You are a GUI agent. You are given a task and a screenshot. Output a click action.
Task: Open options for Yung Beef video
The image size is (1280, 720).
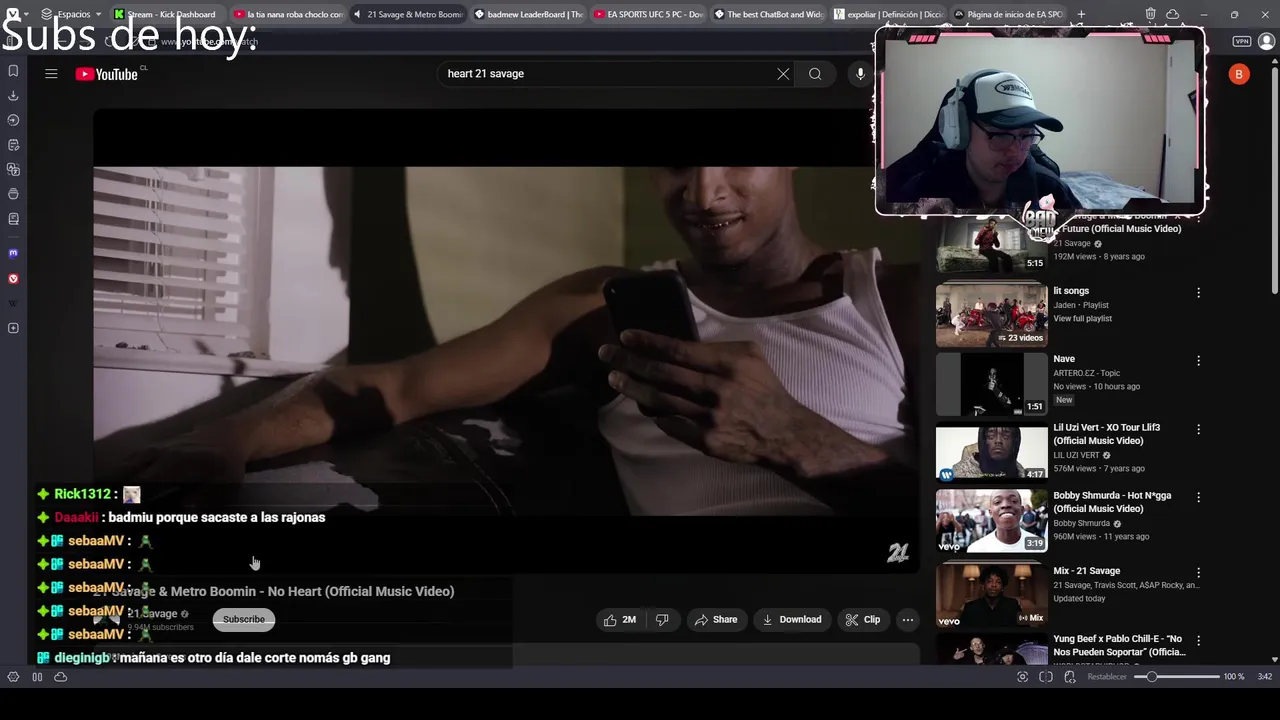coord(1198,641)
